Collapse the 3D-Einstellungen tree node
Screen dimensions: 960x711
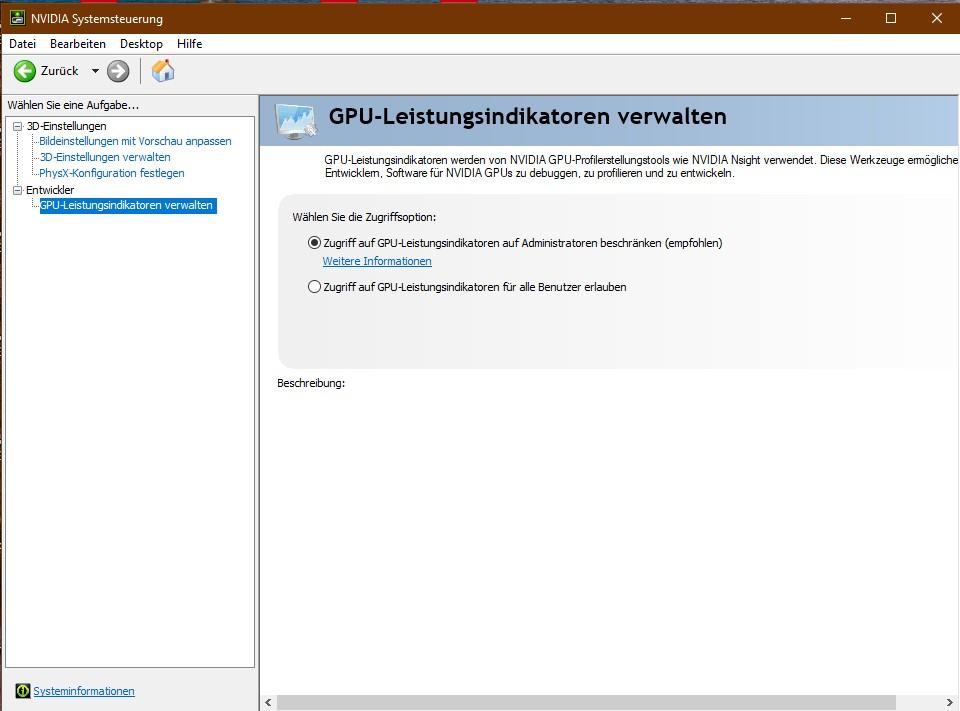(18, 126)
